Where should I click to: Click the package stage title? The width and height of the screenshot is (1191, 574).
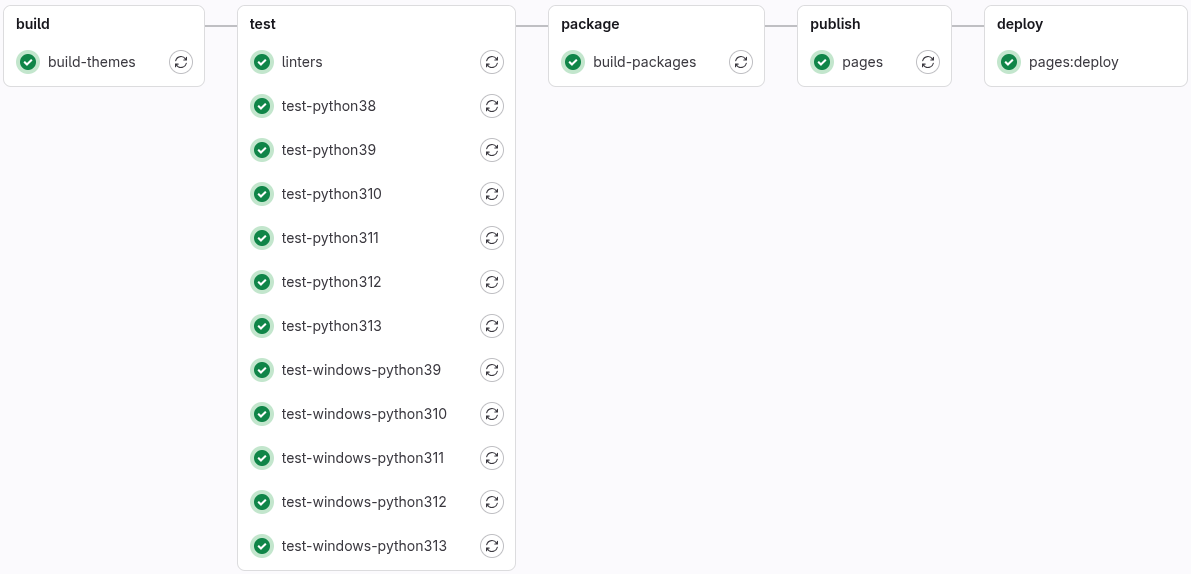(590, 24)
